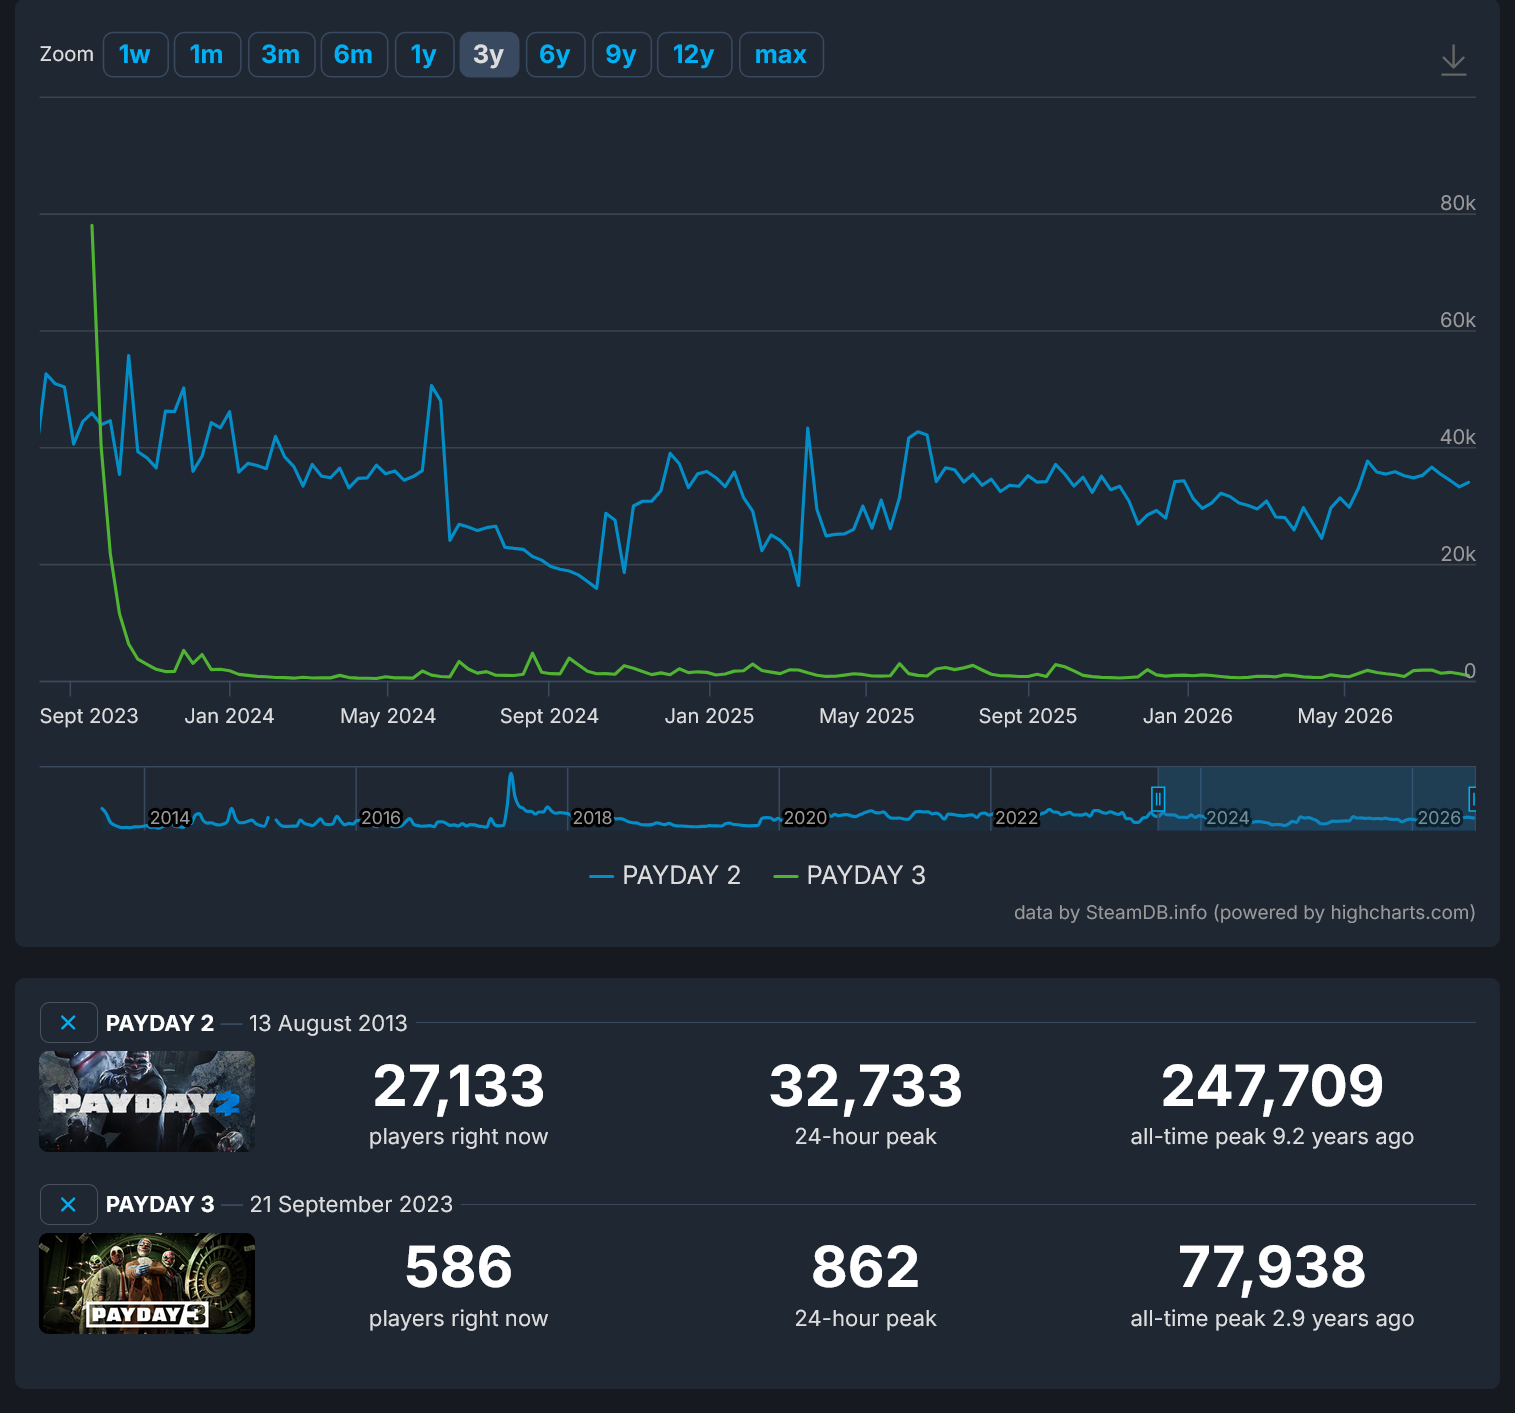Select the active 3y zoom range

(489, 54)
